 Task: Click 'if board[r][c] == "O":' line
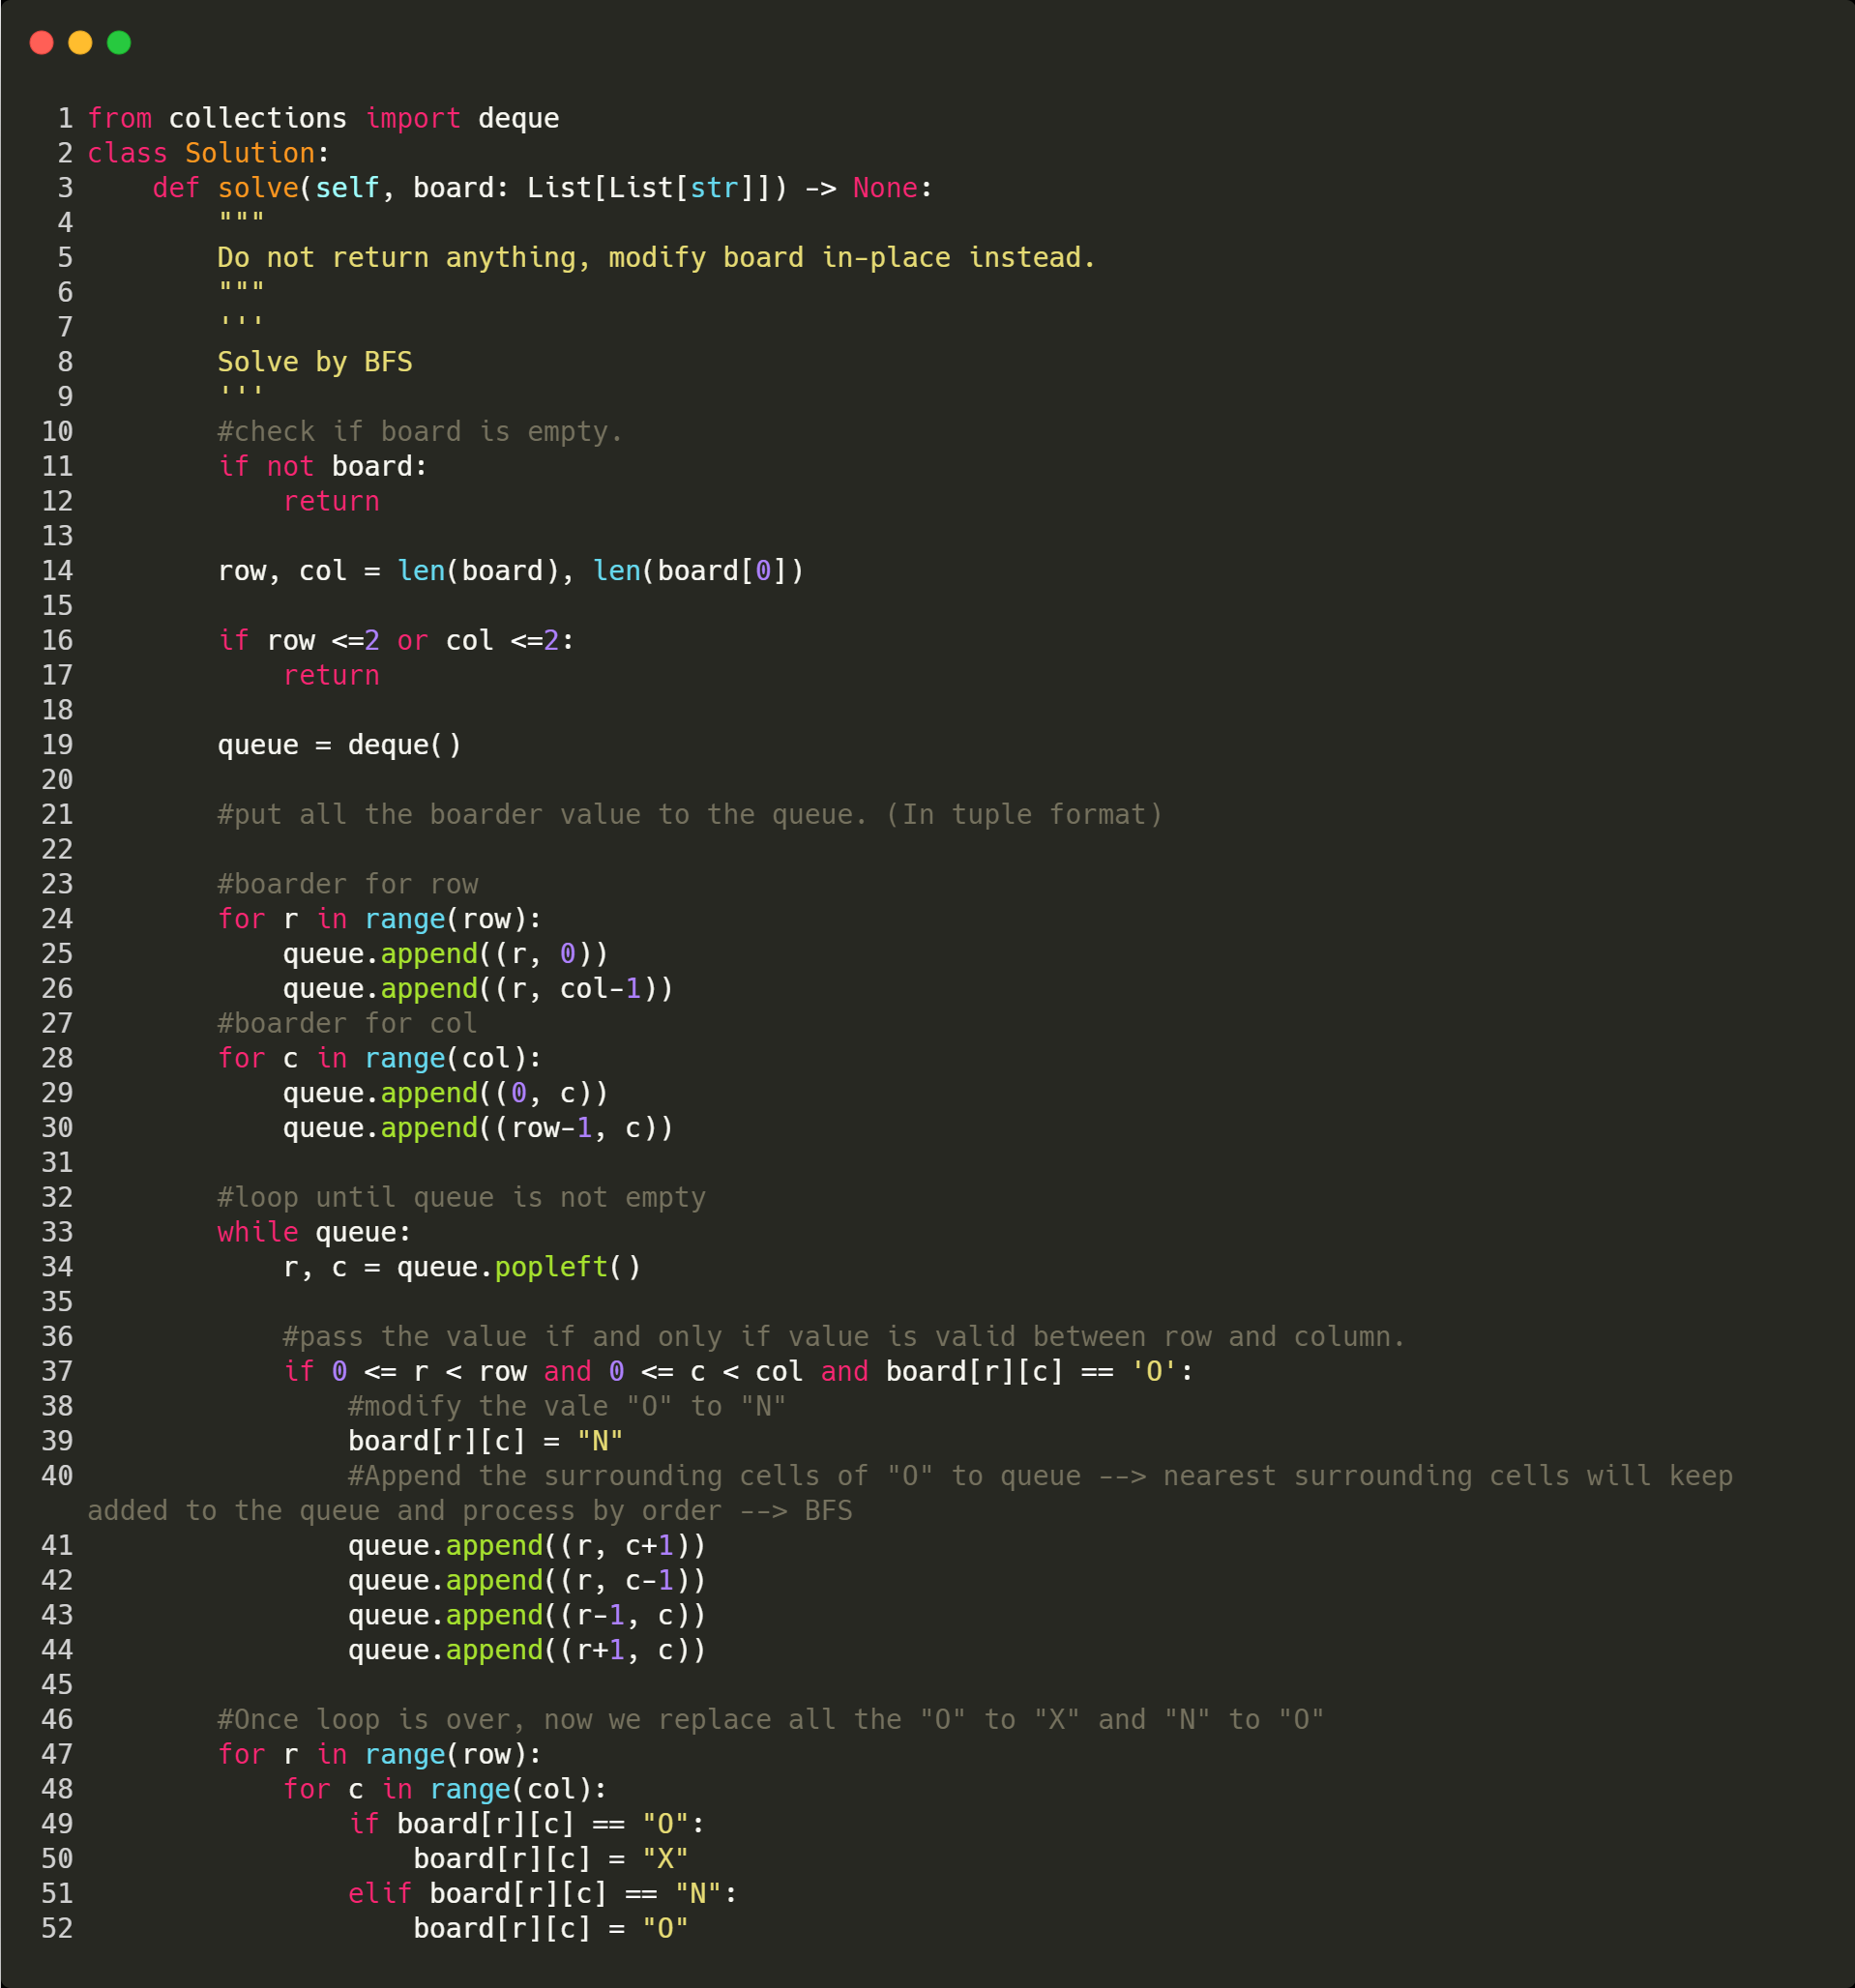527,1824
